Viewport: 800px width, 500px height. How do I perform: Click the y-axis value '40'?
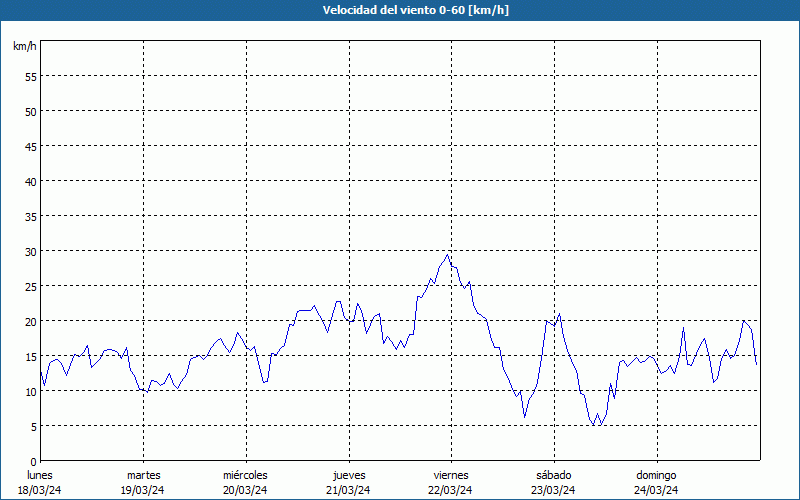pyautogui.click(x=31, y=182)
